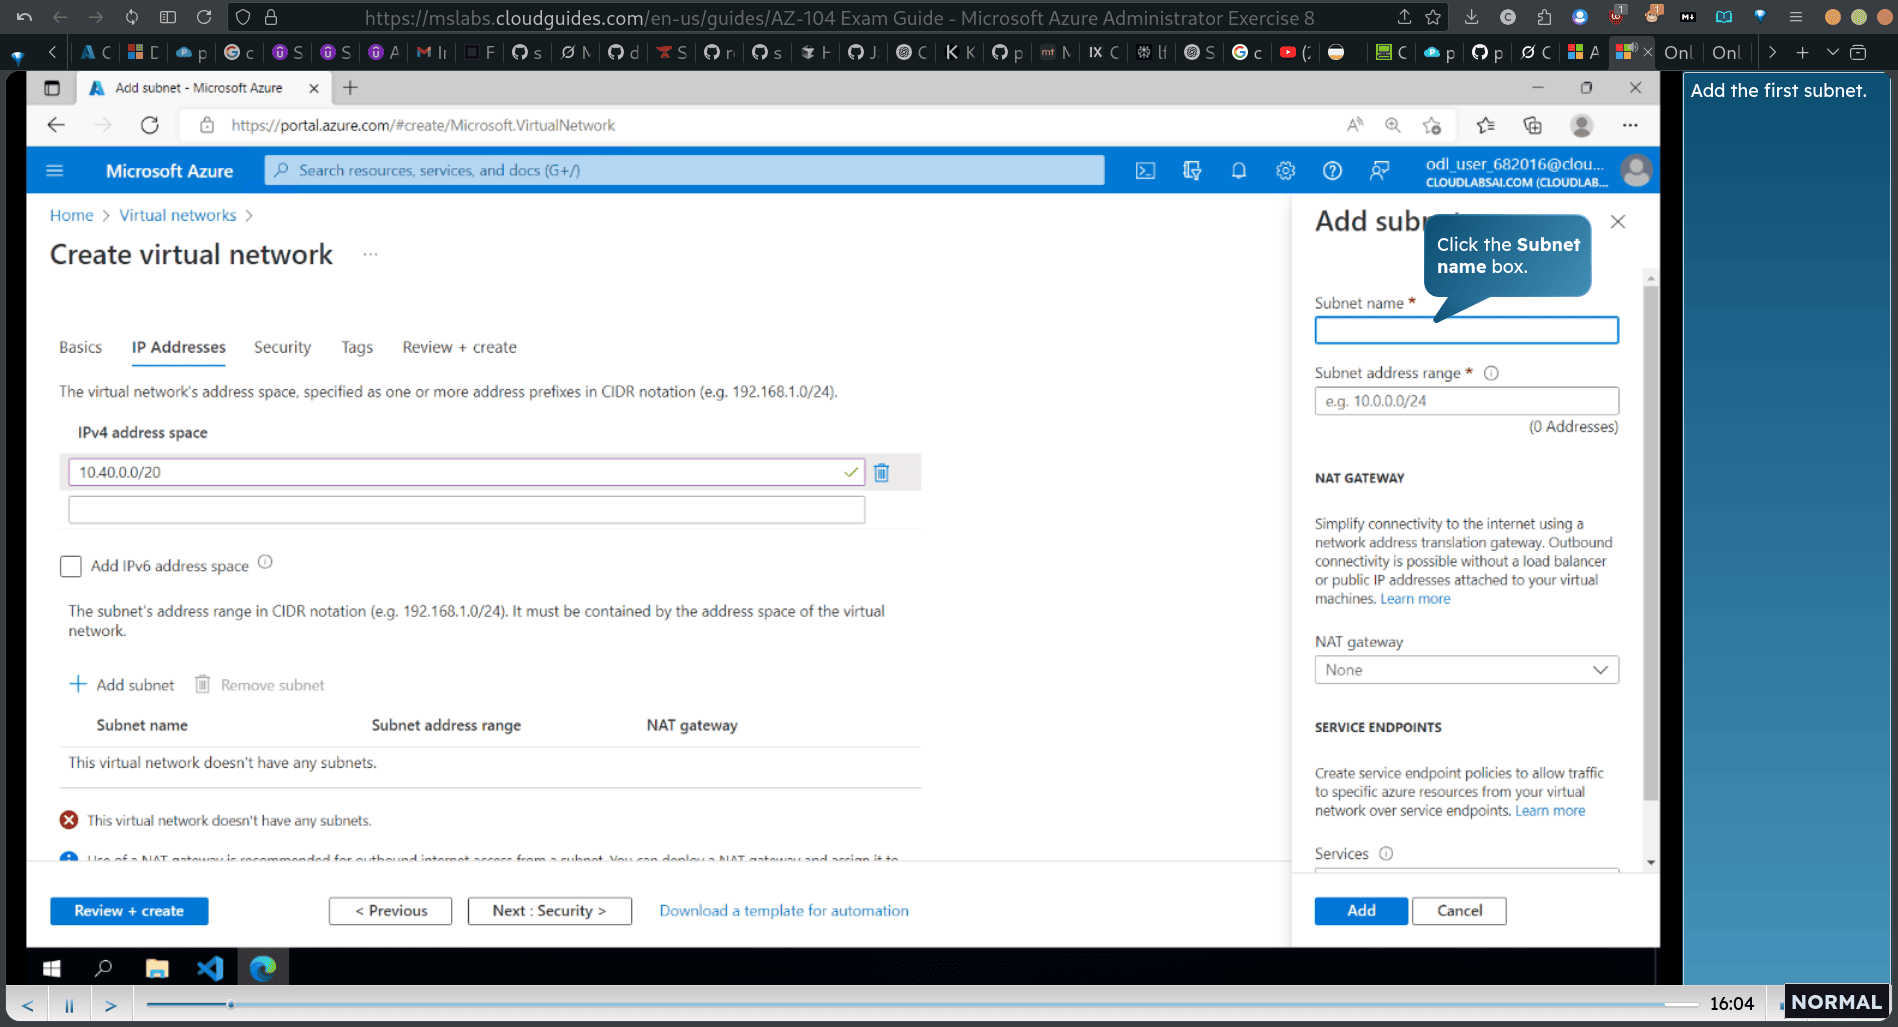This screenshot has width=1898, height=1027.
Task: Open service endpoints Learn more link
Action: [1550, 811]
